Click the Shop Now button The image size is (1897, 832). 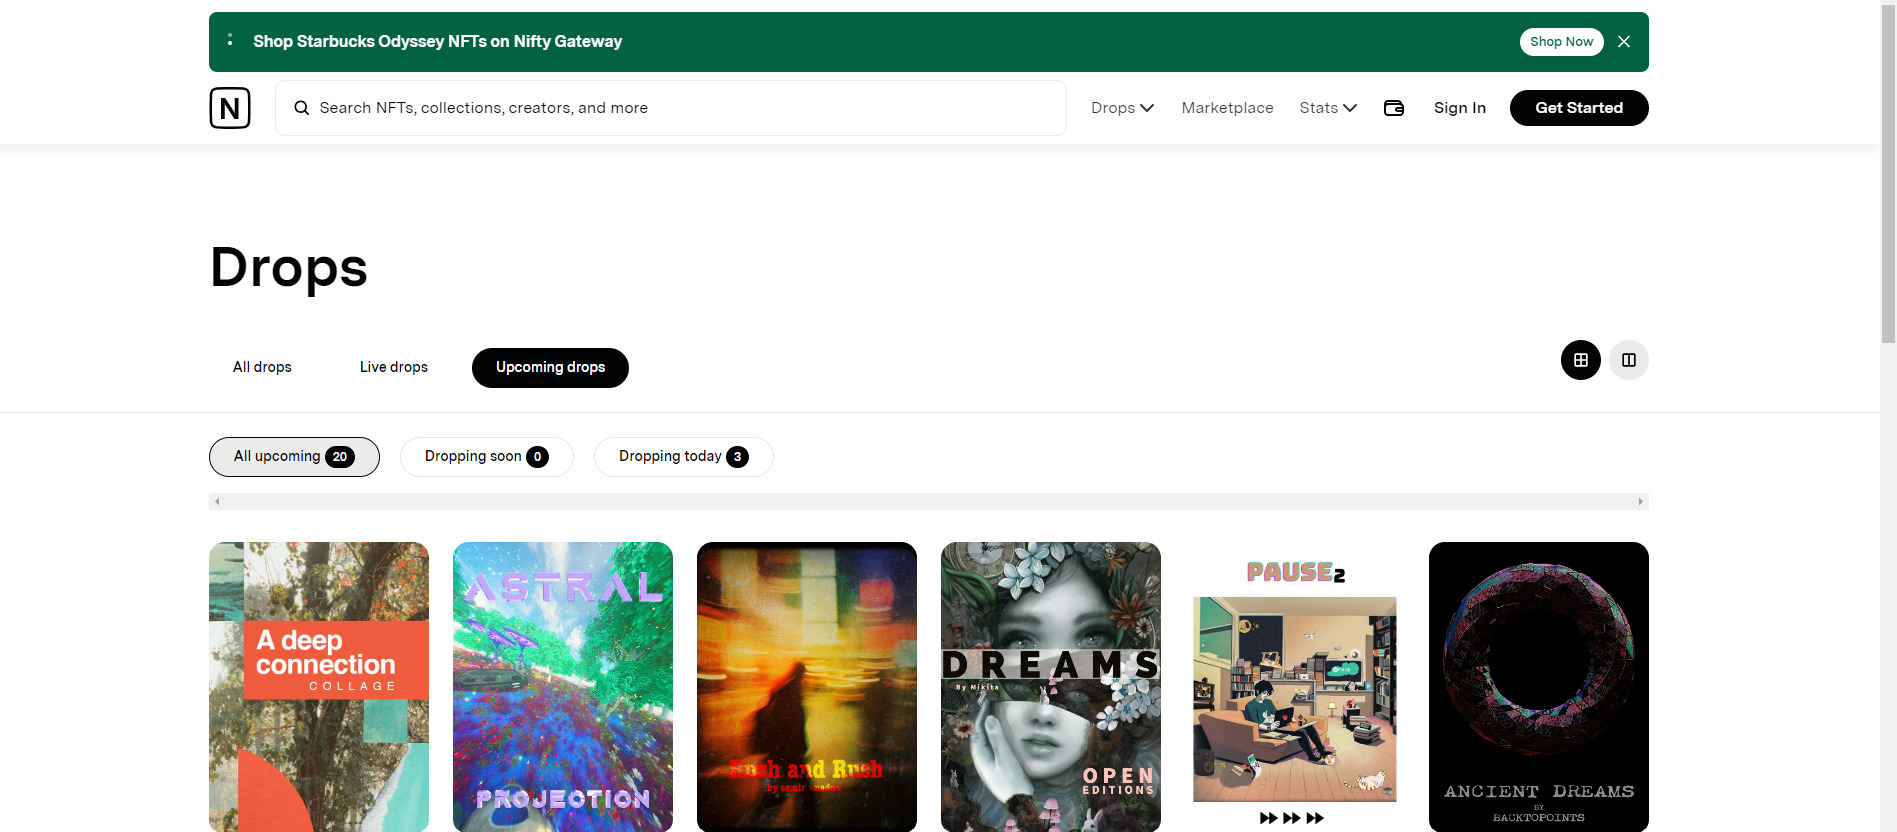pyautogui.click(x=1561, y=42)
